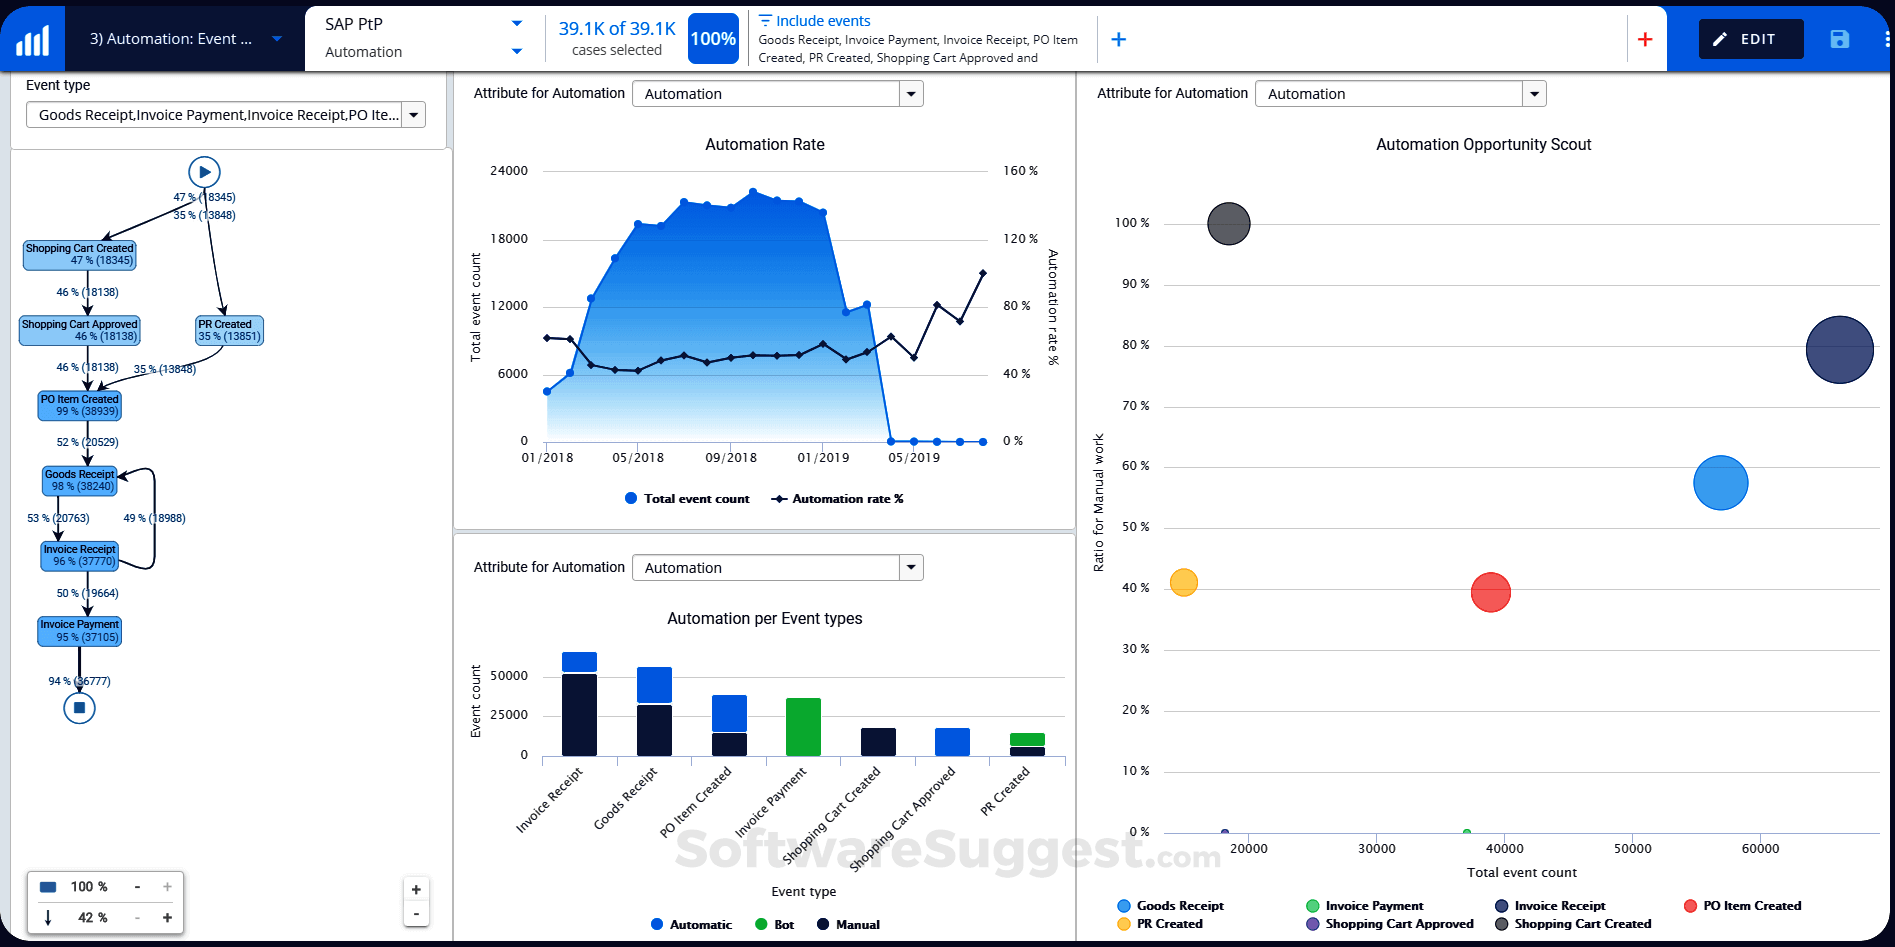Click the bar-chart app logo
Screen dimensions: 1895x947
click(x=33, y=38)
